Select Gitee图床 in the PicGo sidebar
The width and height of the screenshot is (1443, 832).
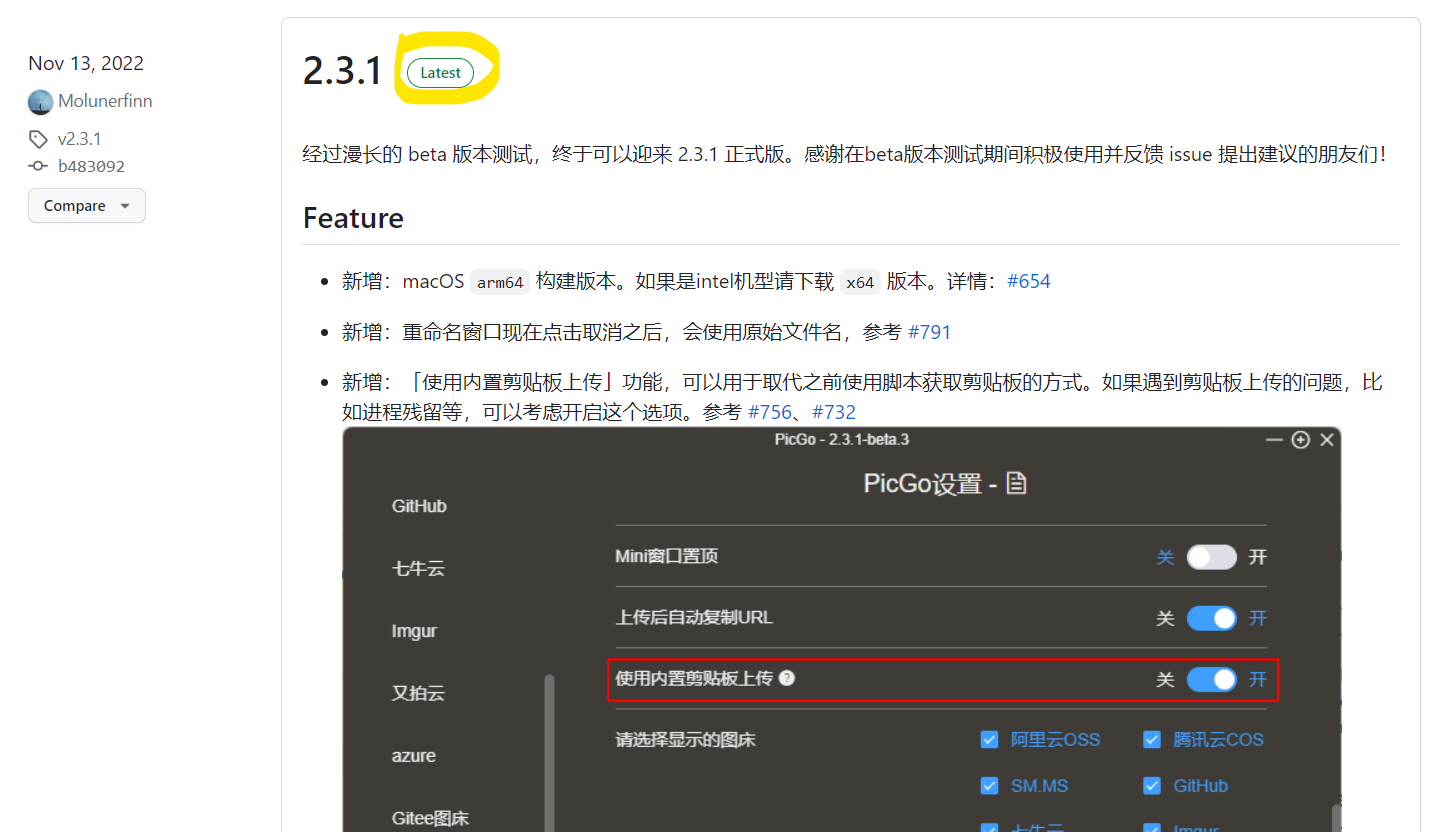pos(430,818)
